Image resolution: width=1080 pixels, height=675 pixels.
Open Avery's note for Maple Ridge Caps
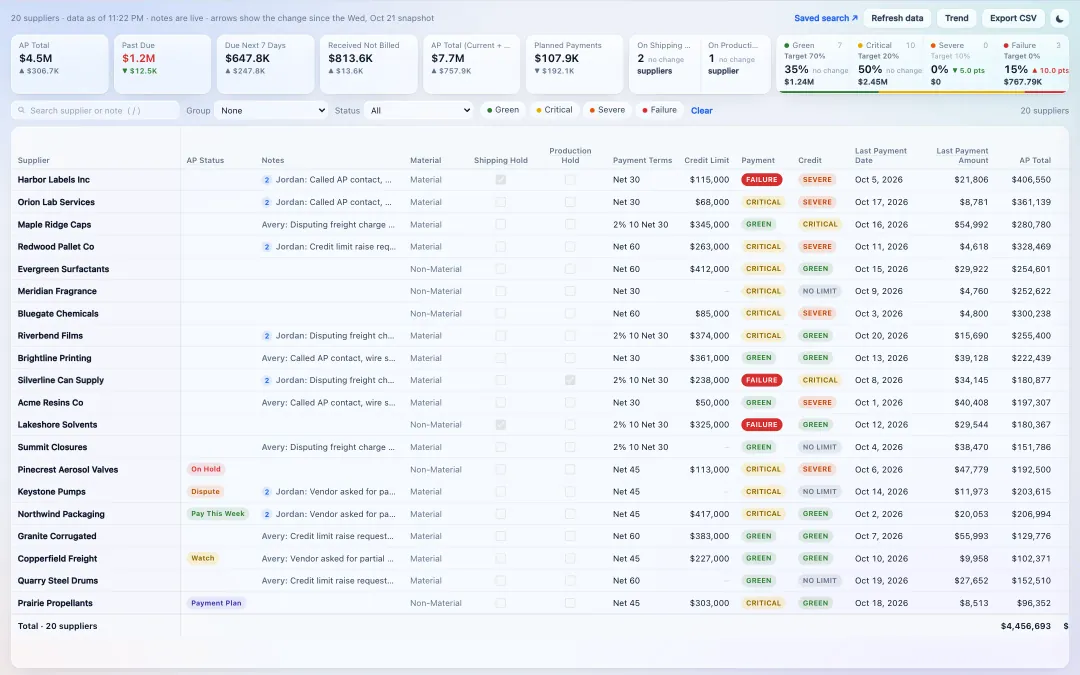(328, 225)
